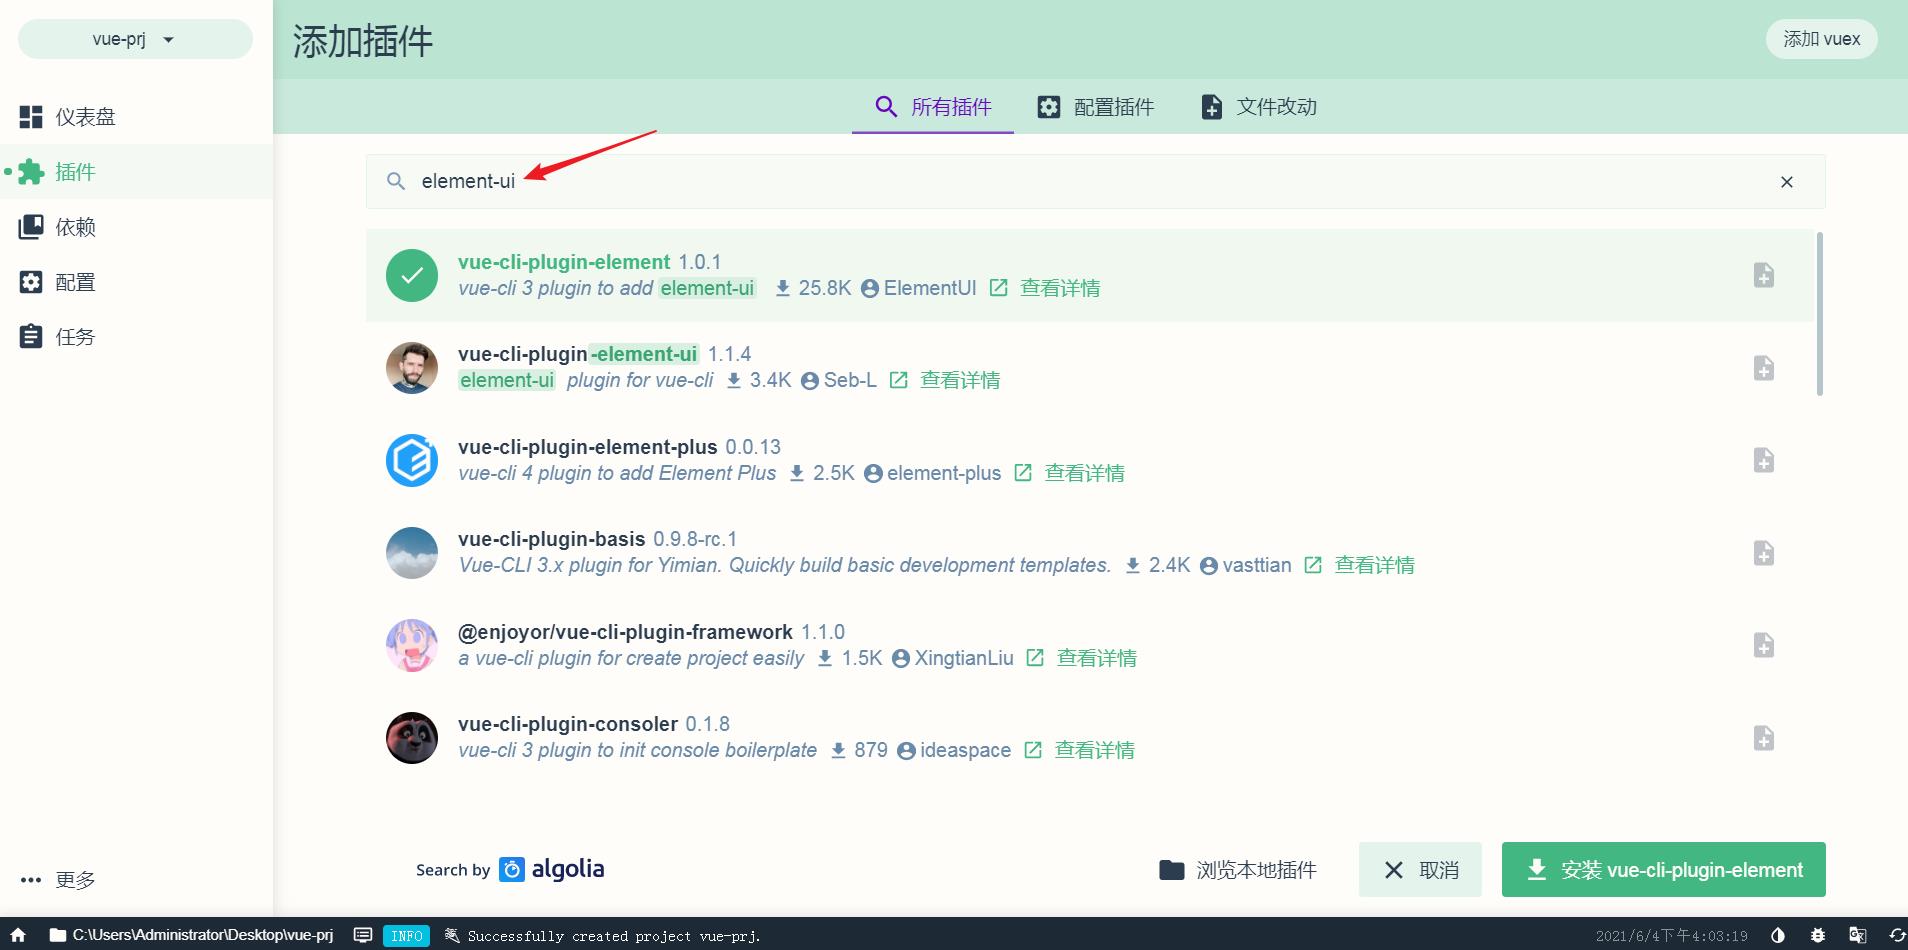Click add-file icon on vue-cli-plugin-element-plus row
Viewport: 1908px width, 950px height.
1763,460
